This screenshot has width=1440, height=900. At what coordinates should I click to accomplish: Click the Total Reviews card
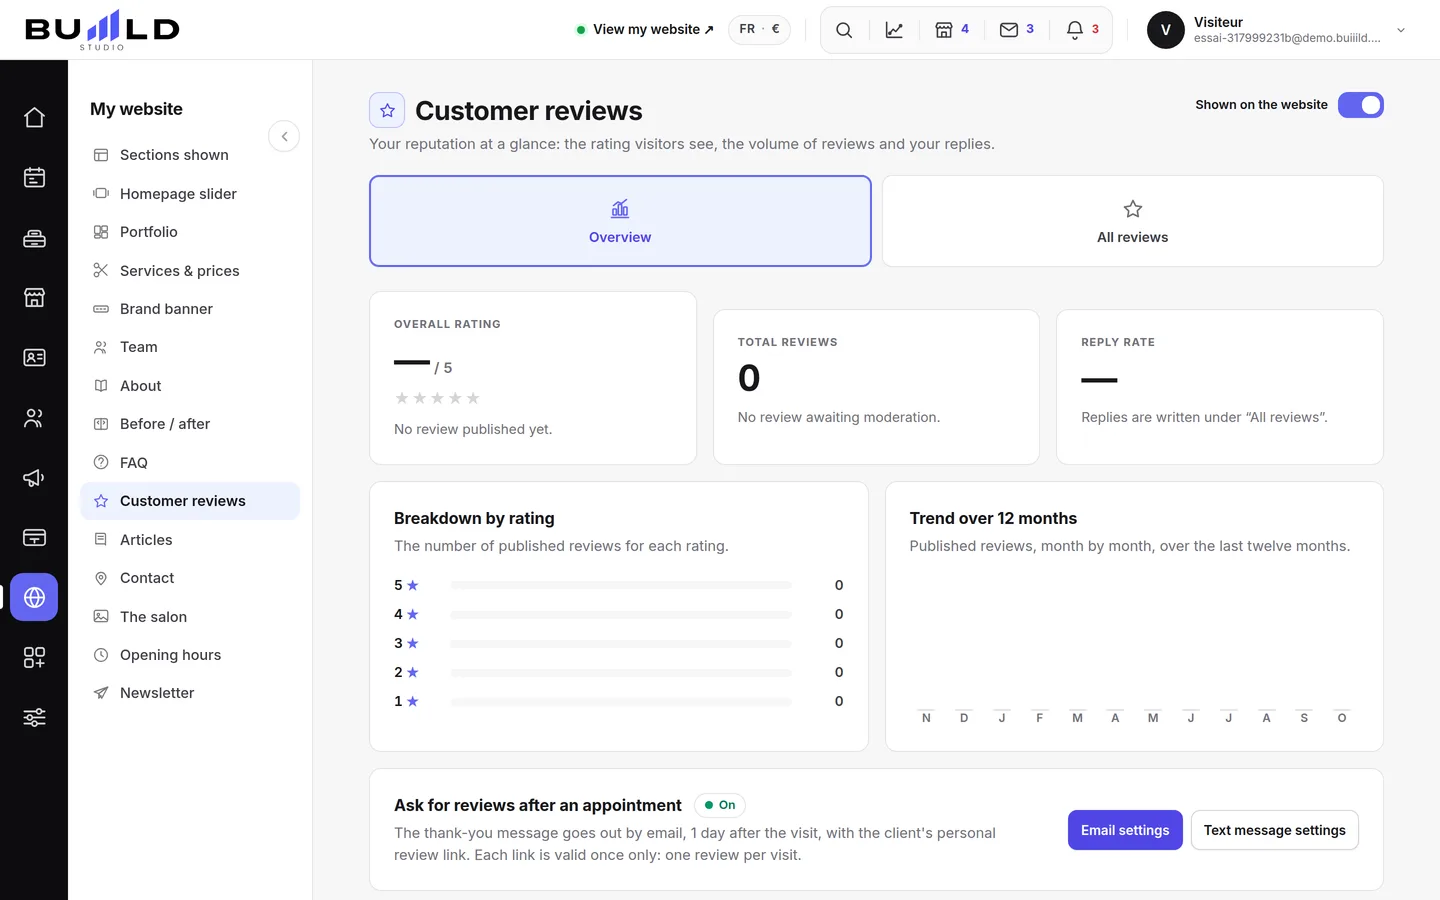(876, 387)
